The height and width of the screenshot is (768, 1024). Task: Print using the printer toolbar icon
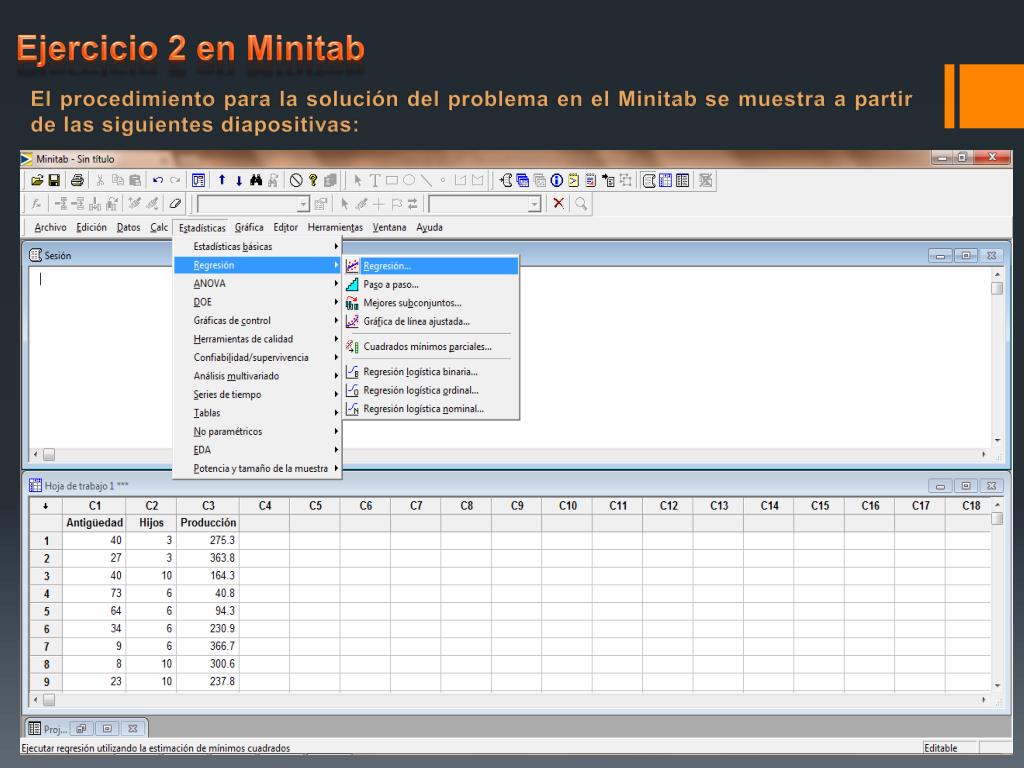pos(77,180)
